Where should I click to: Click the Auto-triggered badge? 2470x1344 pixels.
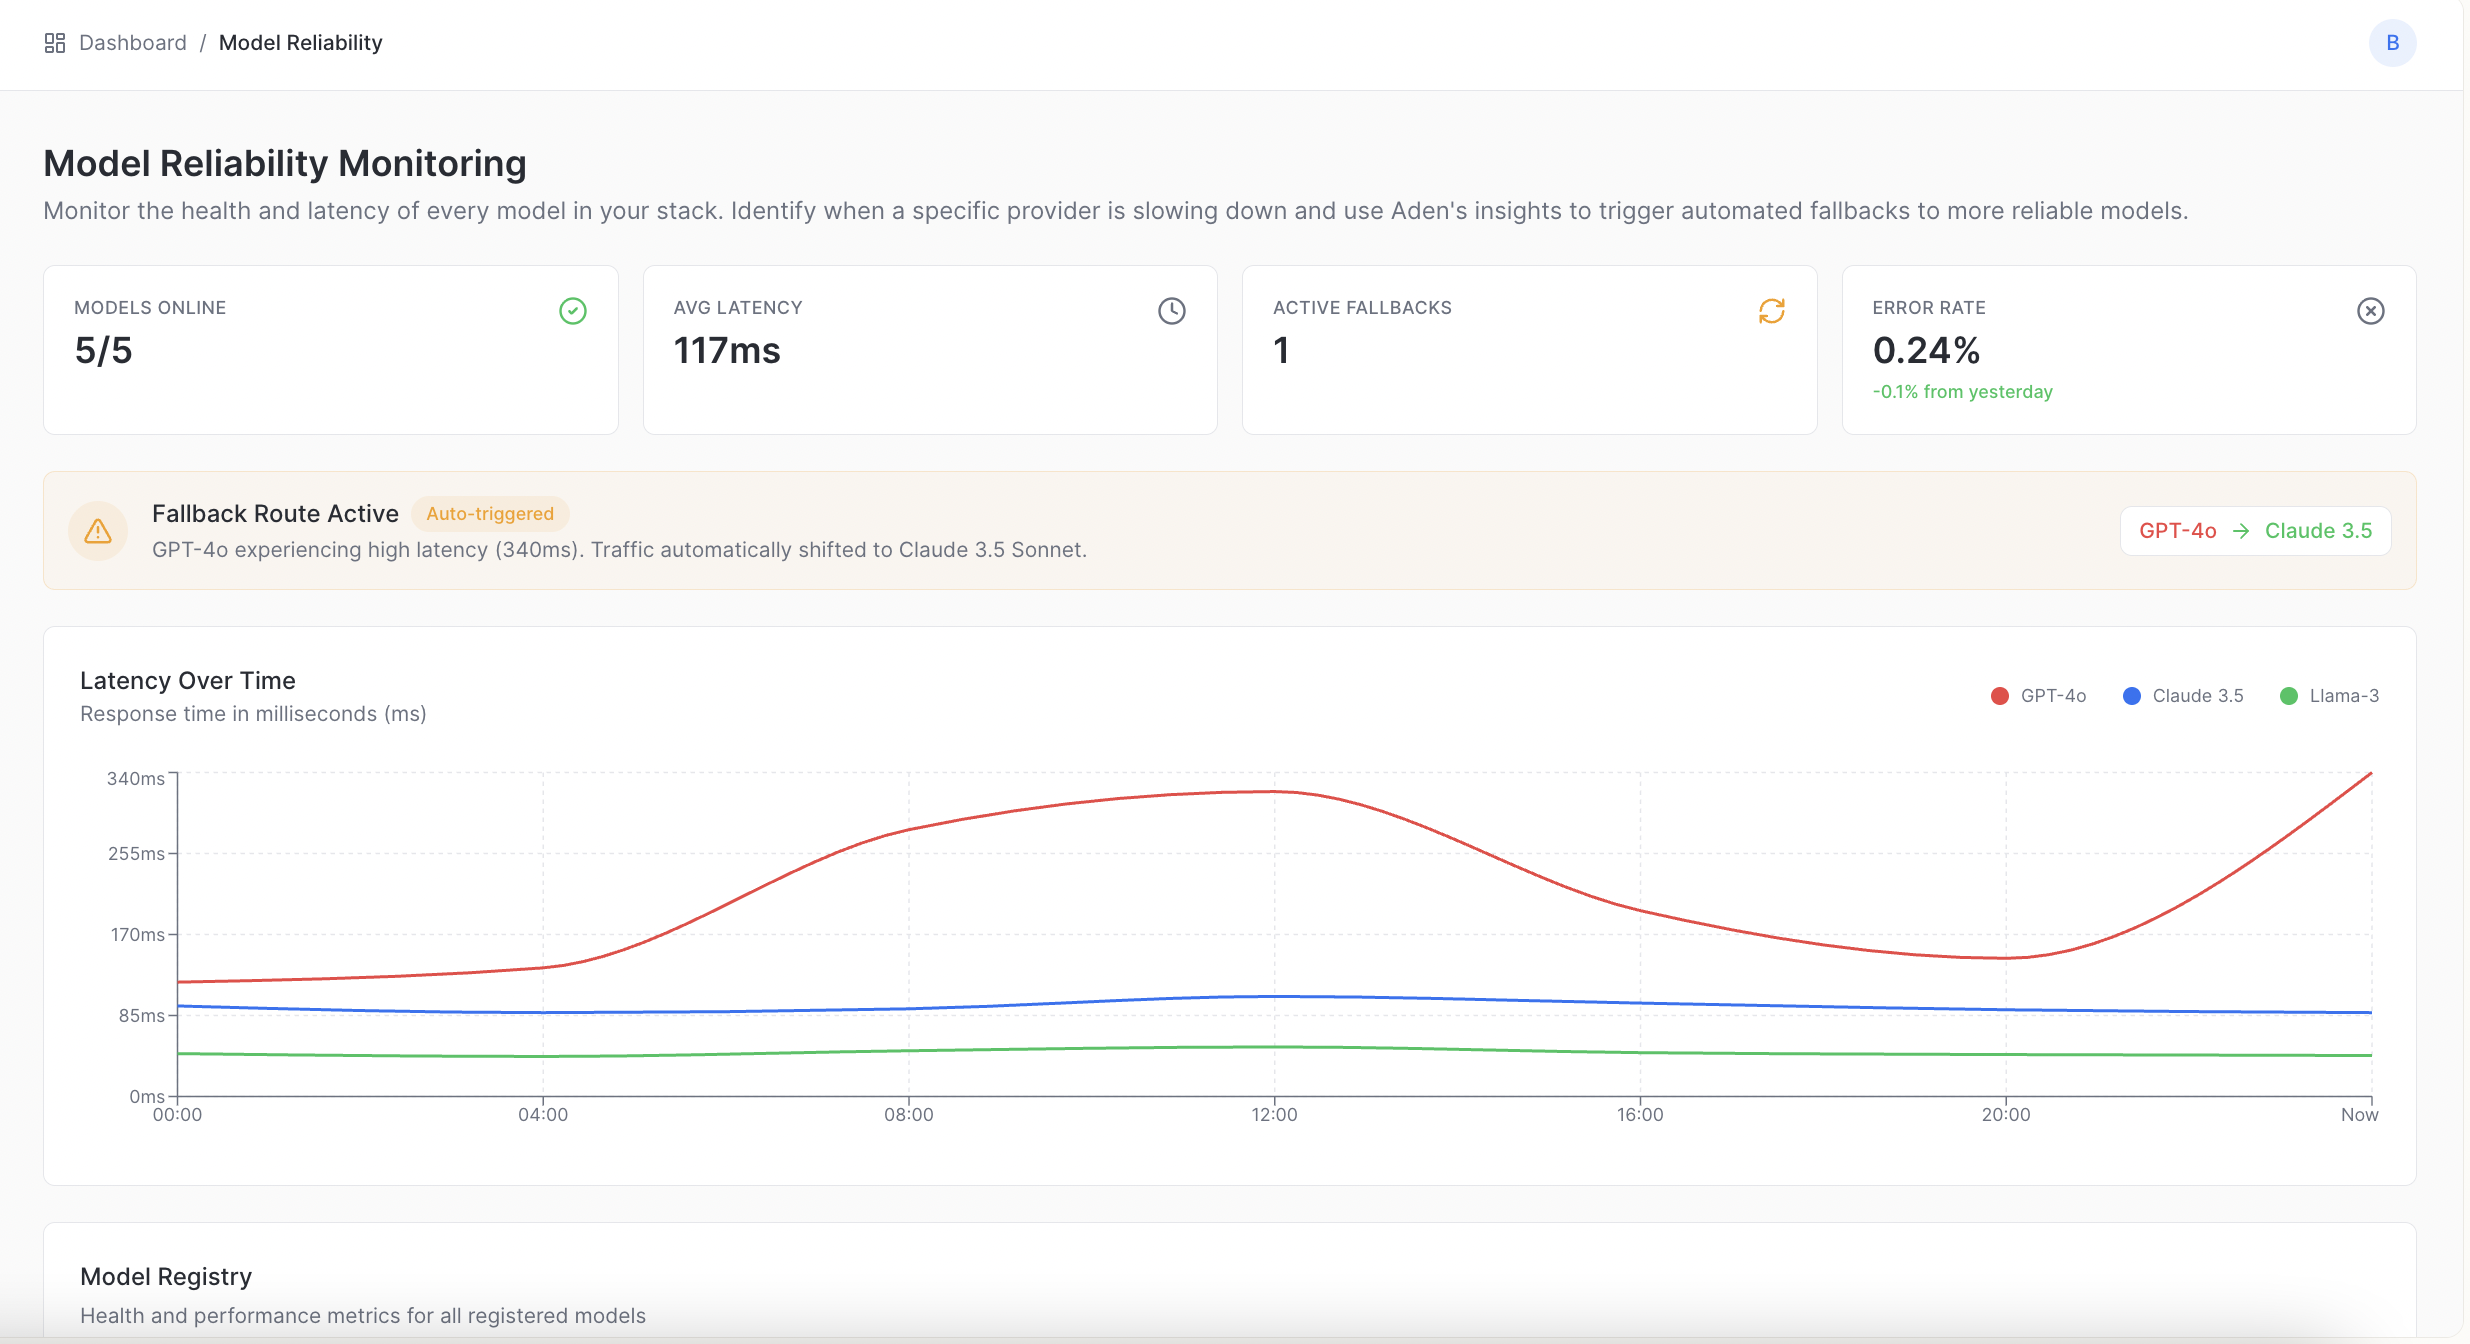tap(490, 514)
